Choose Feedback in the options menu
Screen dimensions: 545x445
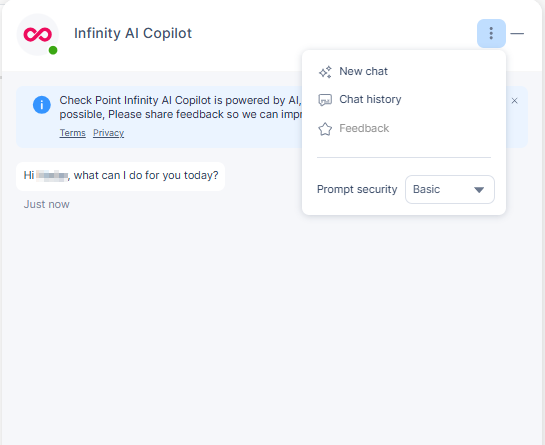364,128
